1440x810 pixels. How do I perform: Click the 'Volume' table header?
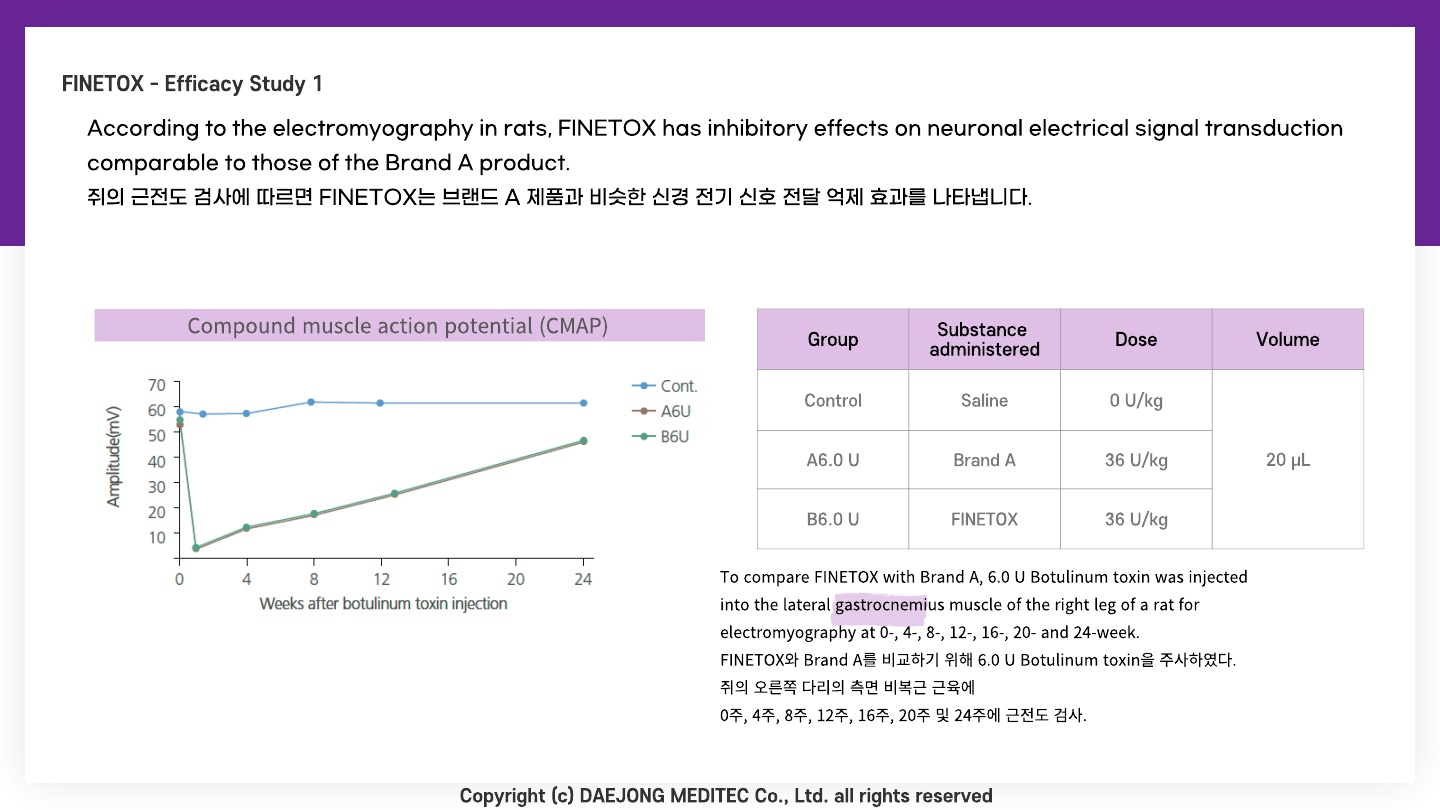1288,340
